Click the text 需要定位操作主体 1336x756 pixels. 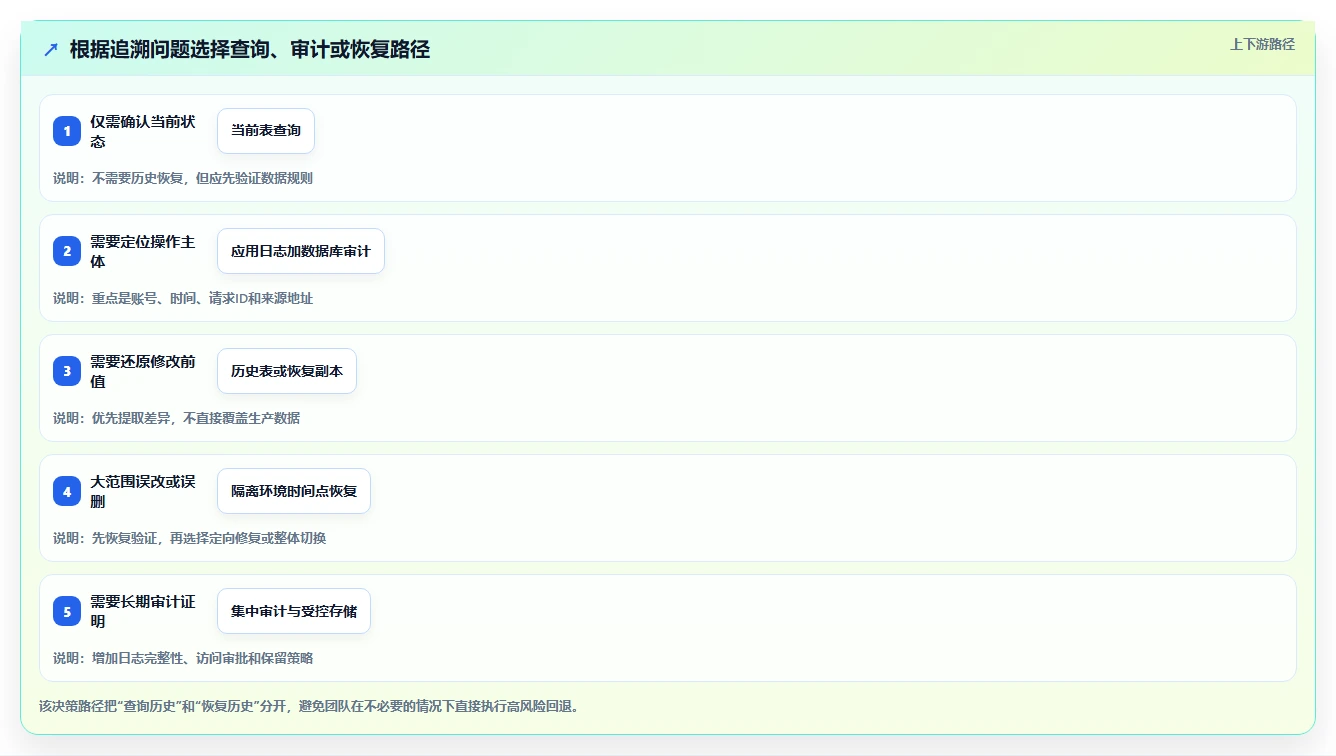click(143, 251)
